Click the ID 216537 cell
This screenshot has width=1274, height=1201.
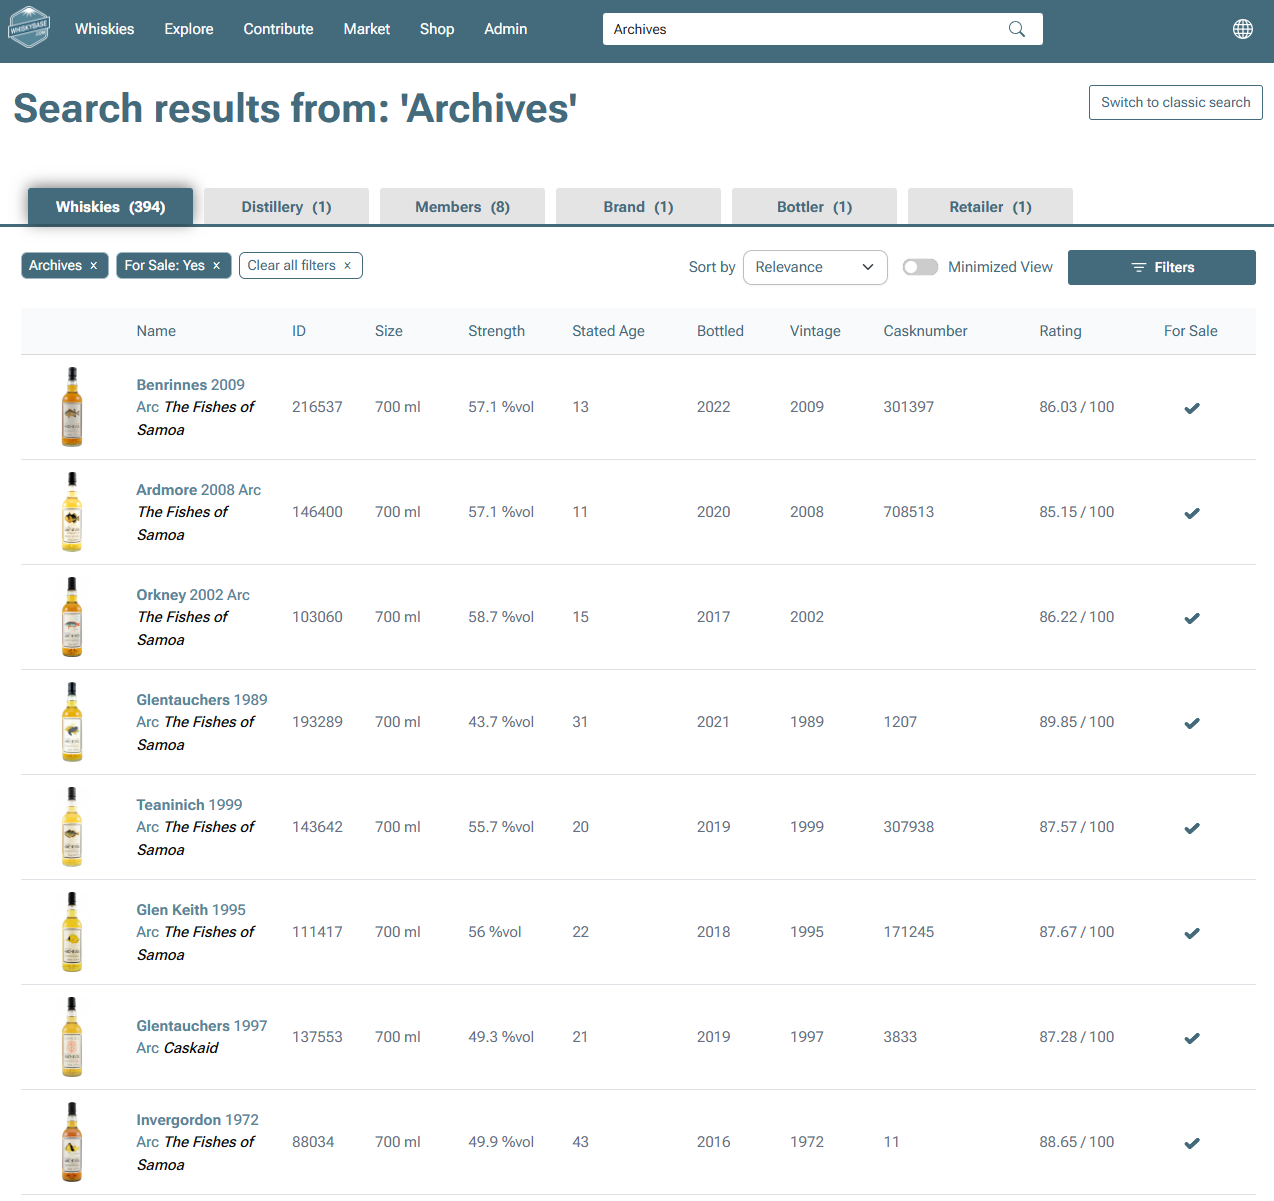317,407
